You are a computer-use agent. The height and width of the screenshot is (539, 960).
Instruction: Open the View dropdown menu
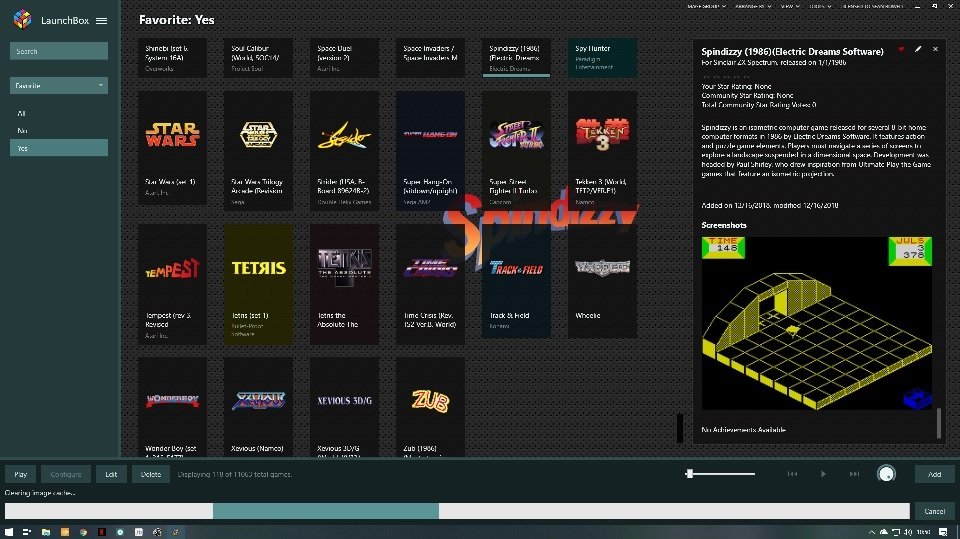click(790, 6)
